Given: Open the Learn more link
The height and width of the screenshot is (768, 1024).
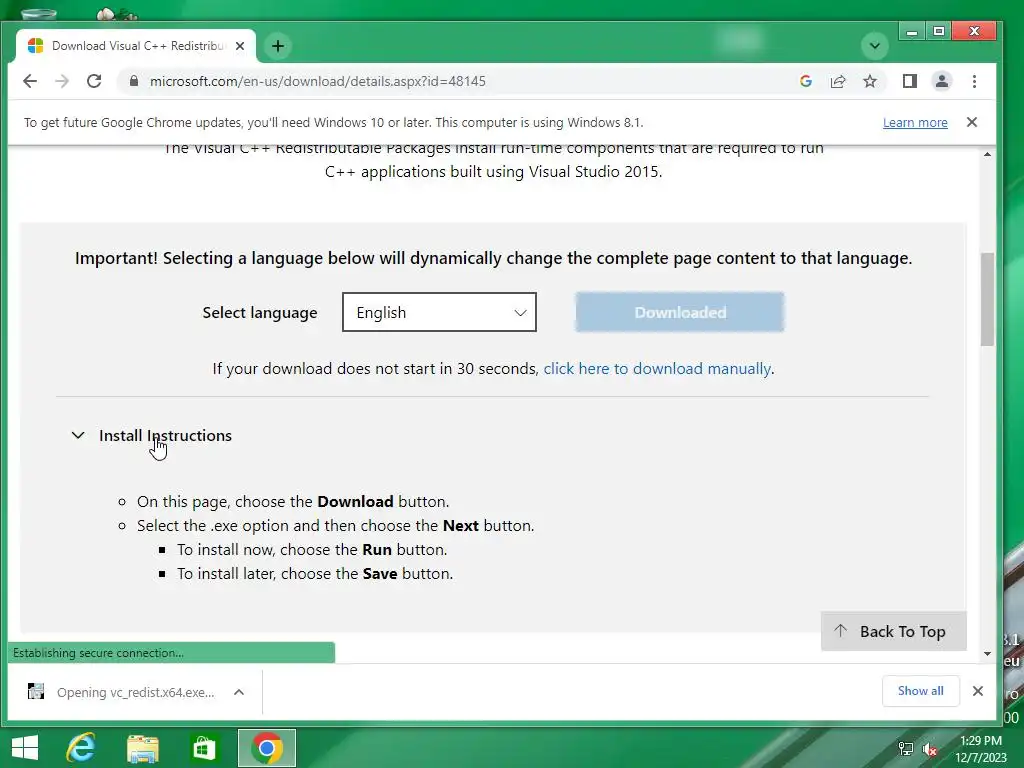Looking at the screenshot, I should [915, 122].
